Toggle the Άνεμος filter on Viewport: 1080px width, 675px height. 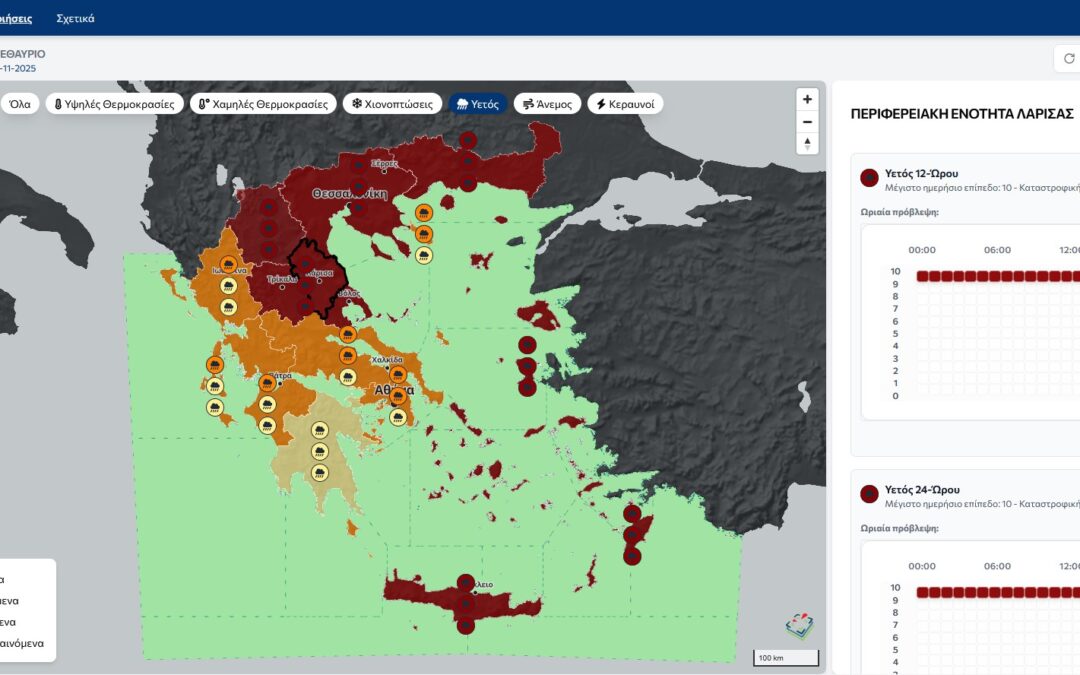[x=546, y=102]
